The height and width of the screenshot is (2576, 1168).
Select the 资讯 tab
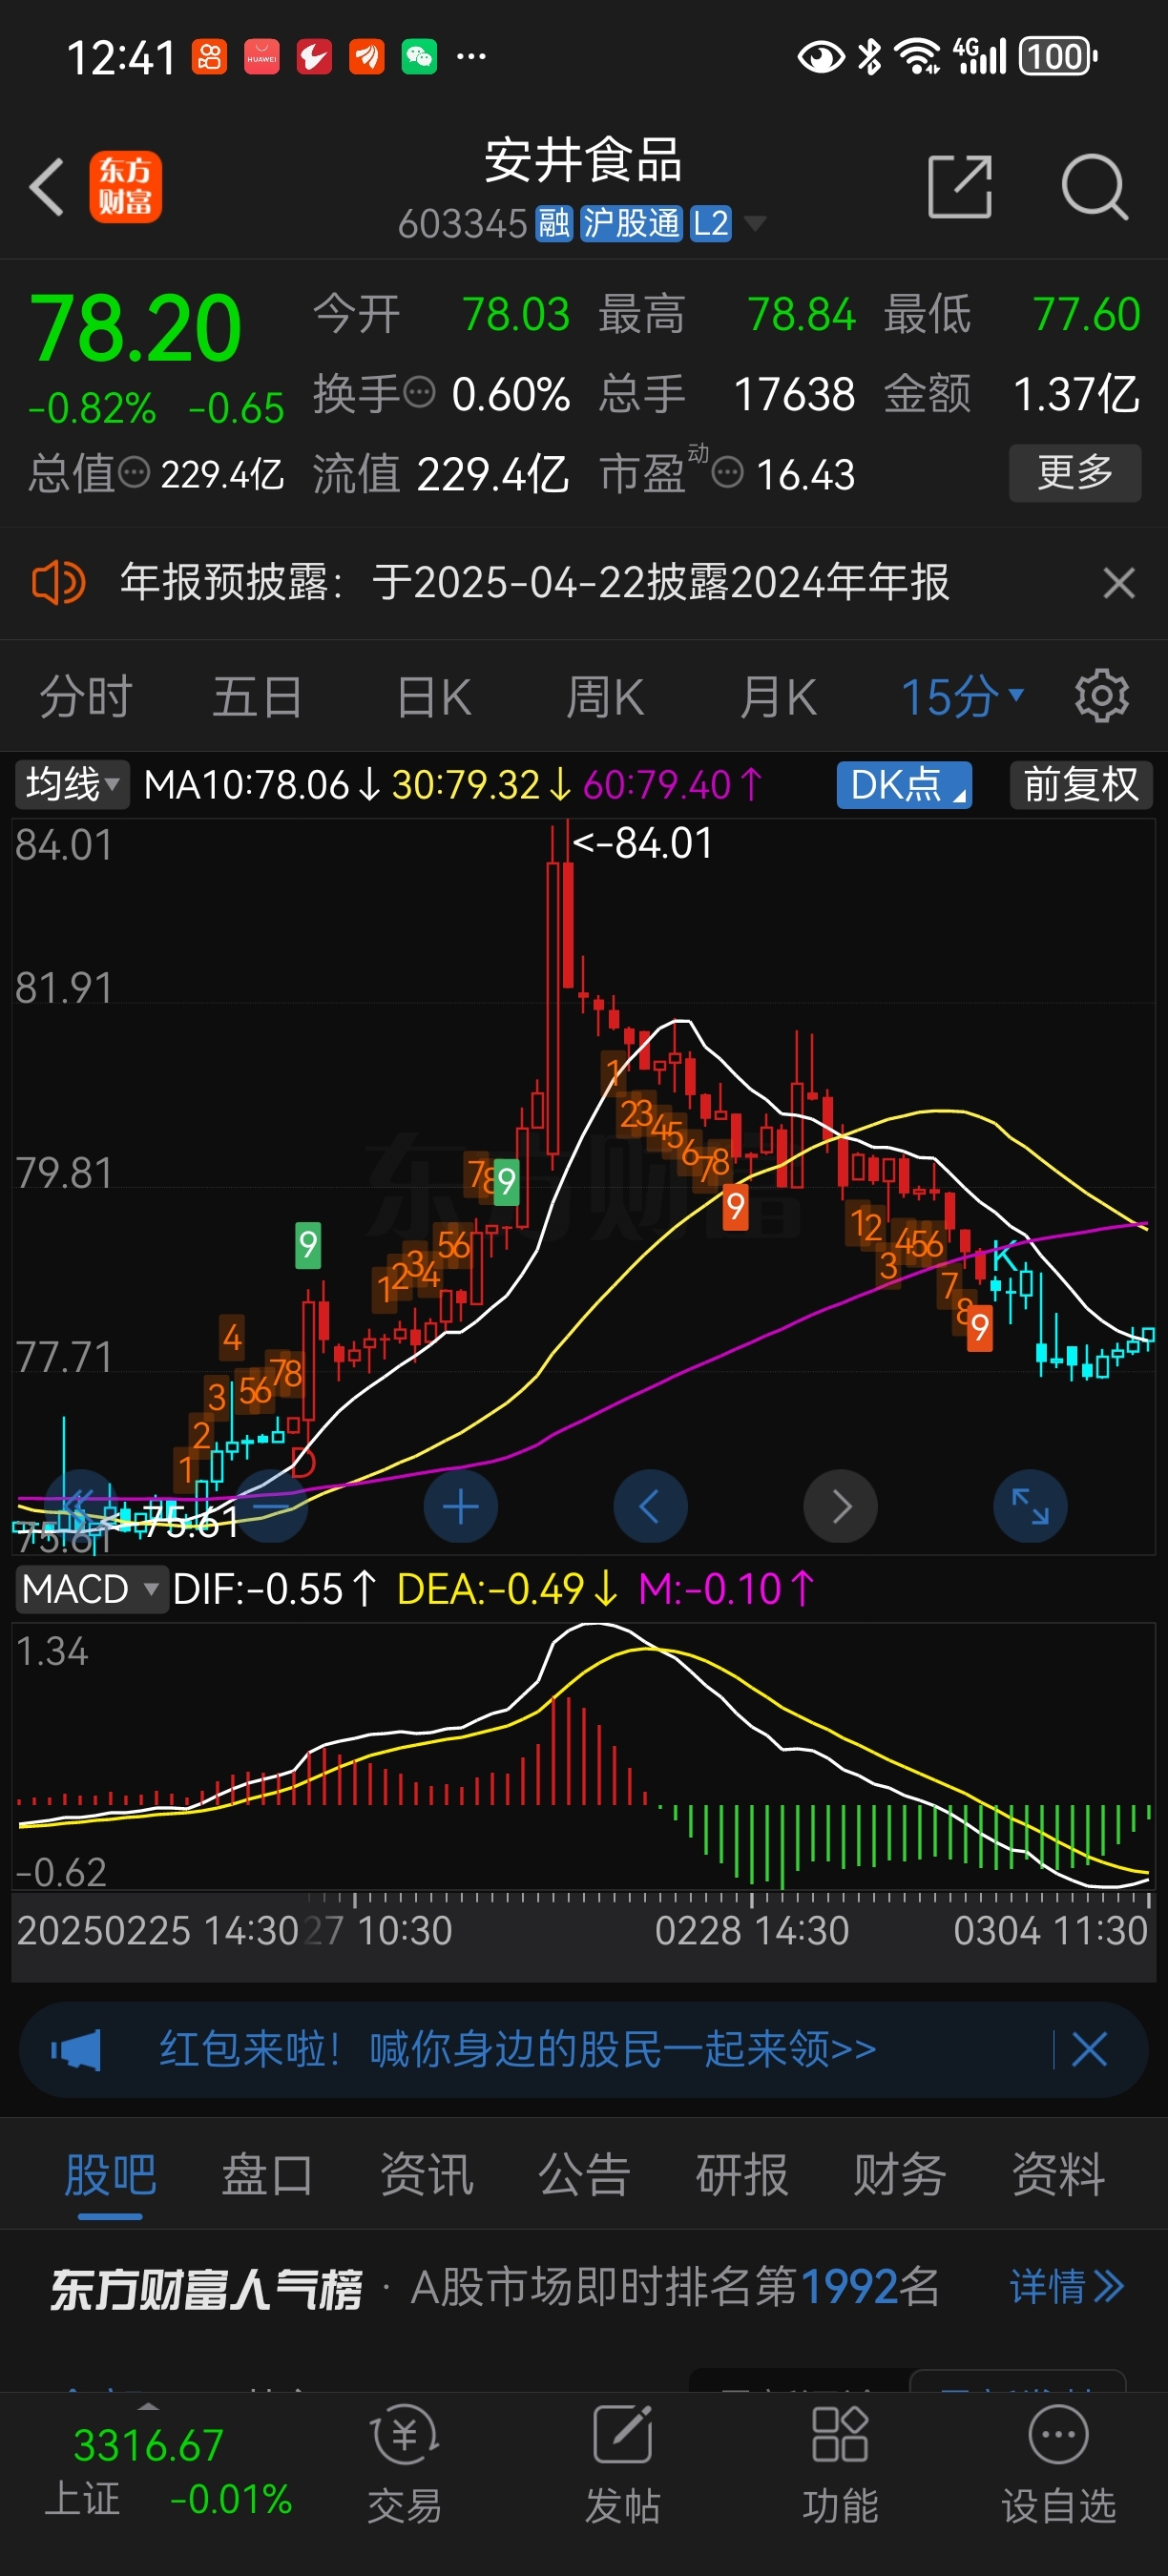[x=426, y=2176]
